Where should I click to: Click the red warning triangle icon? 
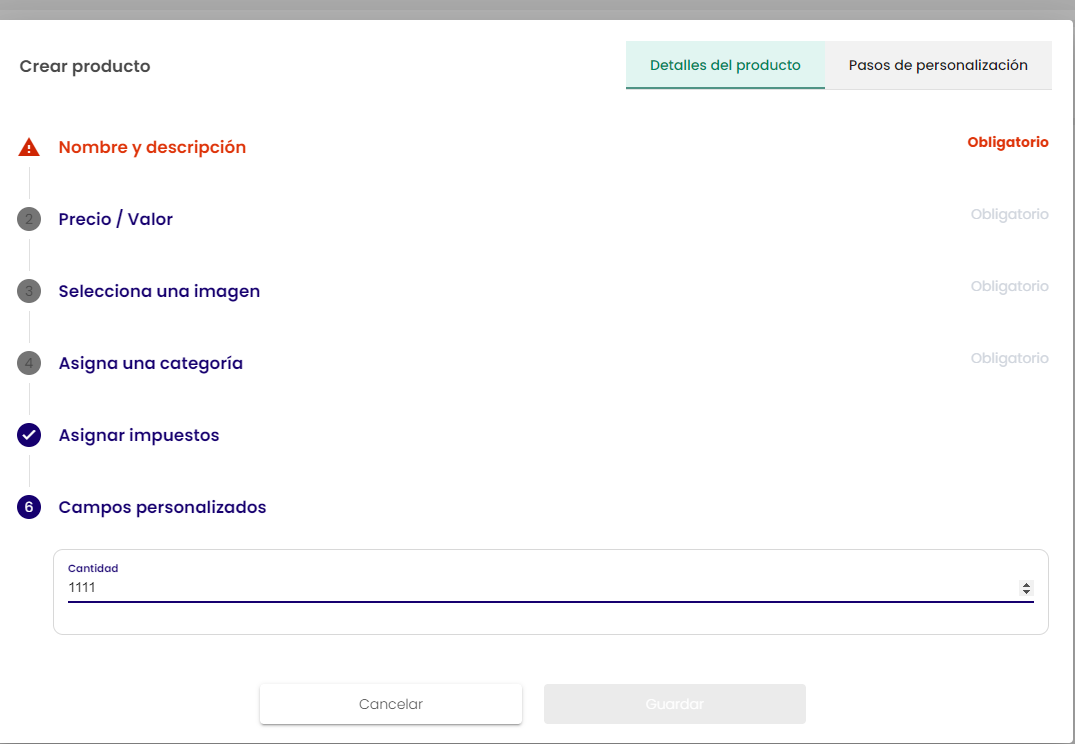pos(29,147)
